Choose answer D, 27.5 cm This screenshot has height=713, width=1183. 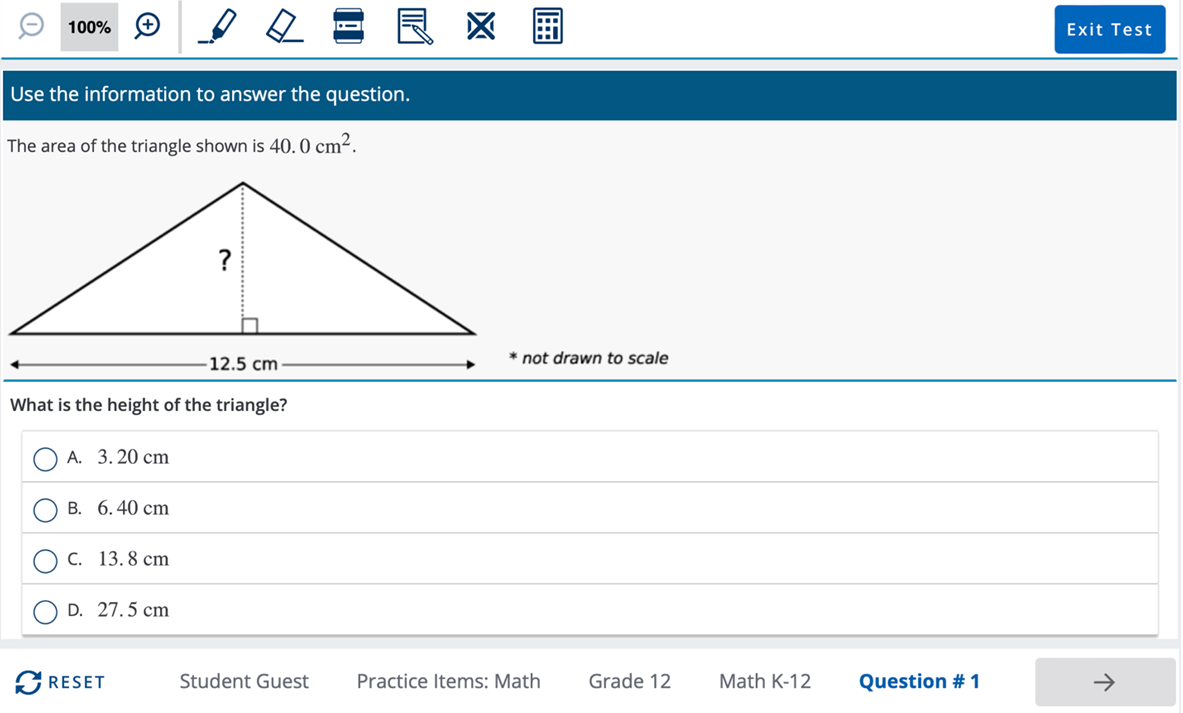point(45,611)
